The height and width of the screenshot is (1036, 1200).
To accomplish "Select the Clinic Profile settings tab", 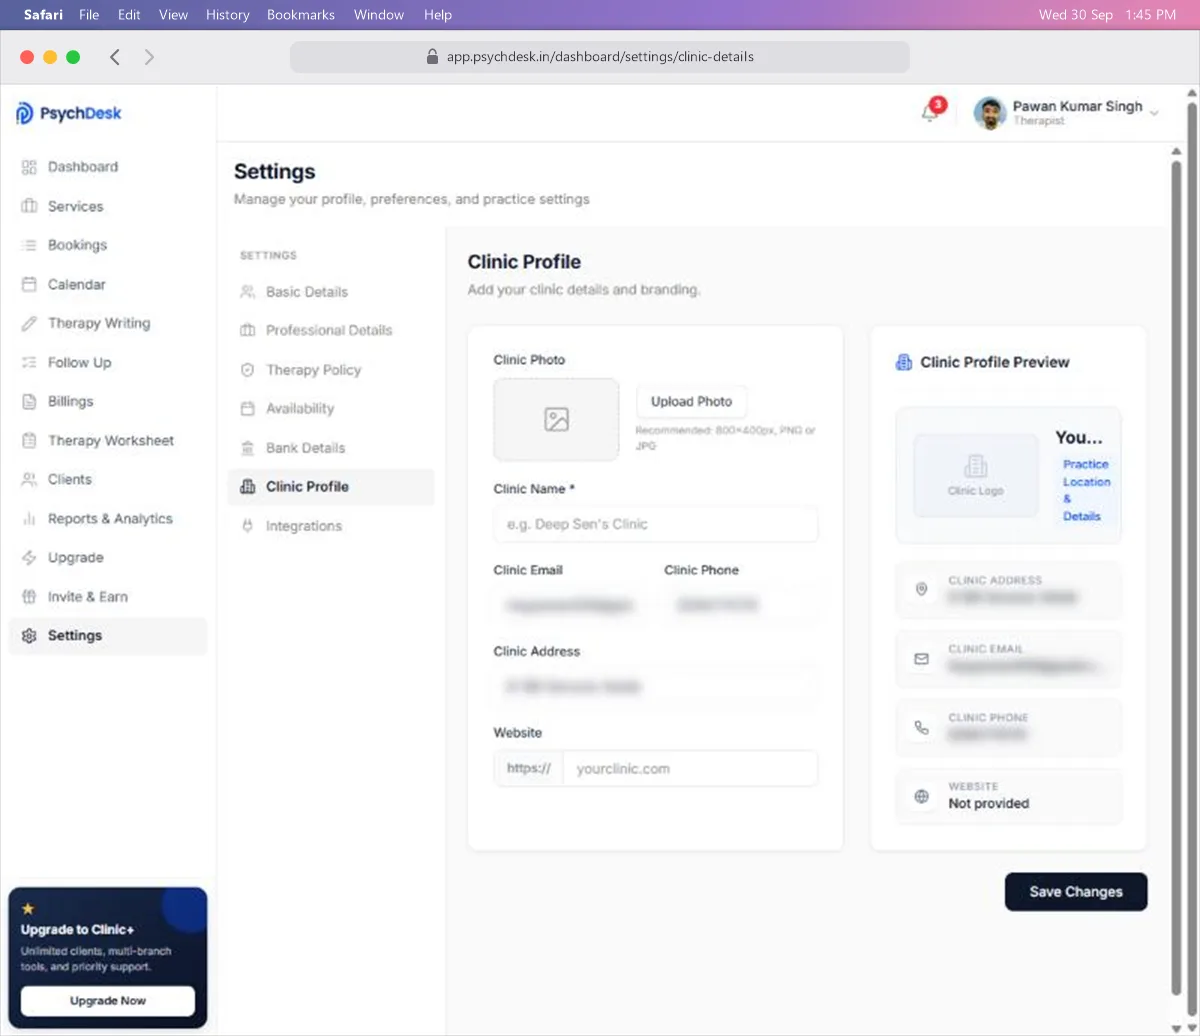I will pos(331,487).
